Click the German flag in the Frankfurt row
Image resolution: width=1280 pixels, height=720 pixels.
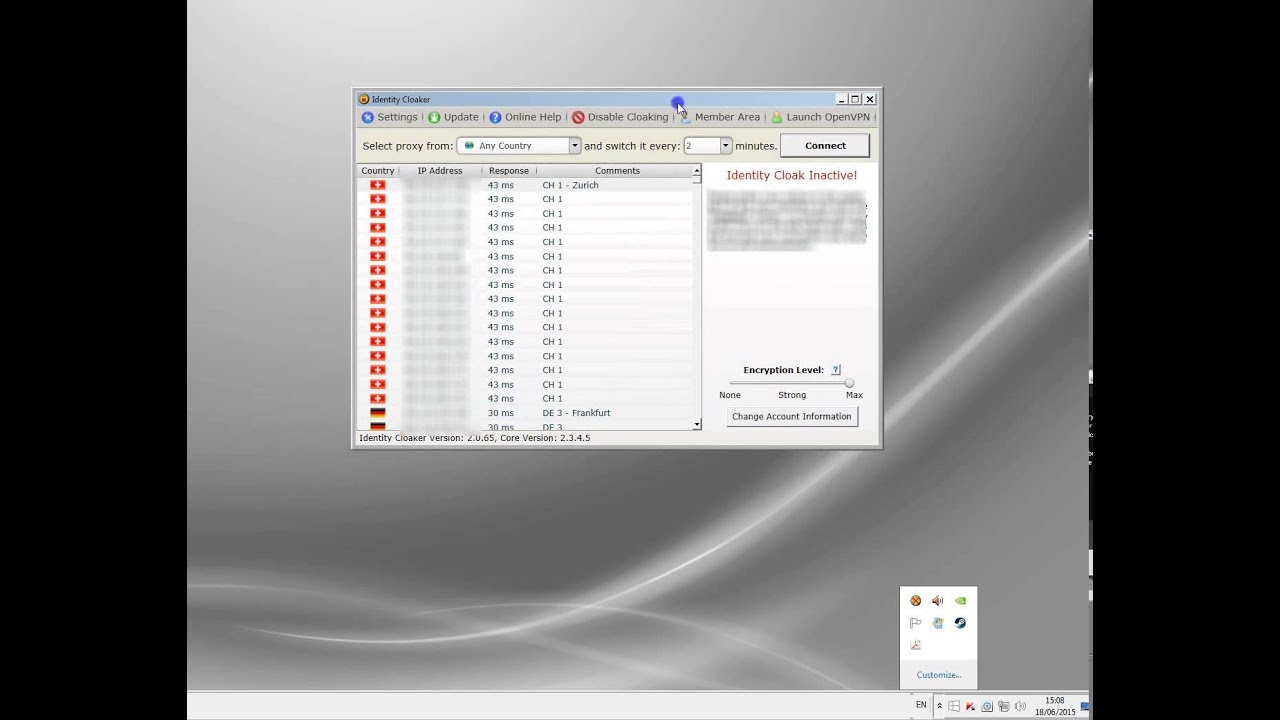click(377, 413)
